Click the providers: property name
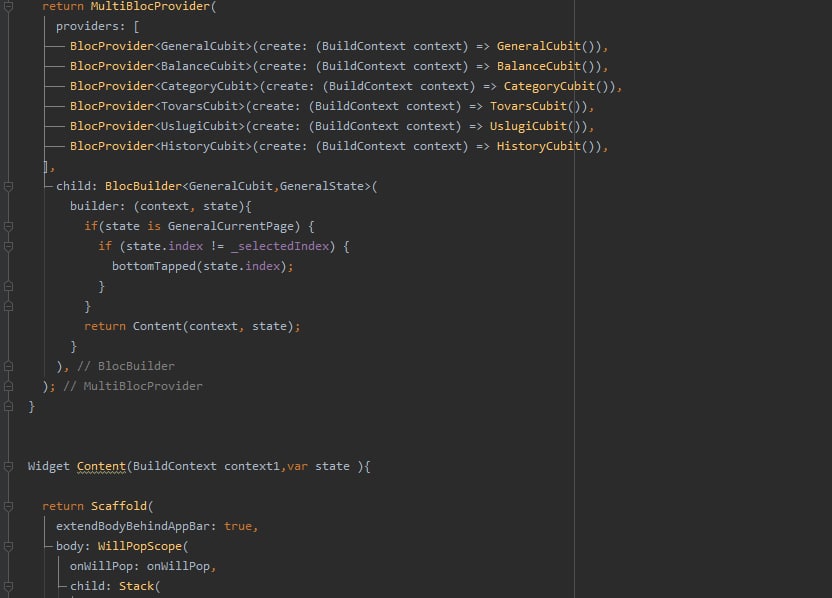 [91, 27]
